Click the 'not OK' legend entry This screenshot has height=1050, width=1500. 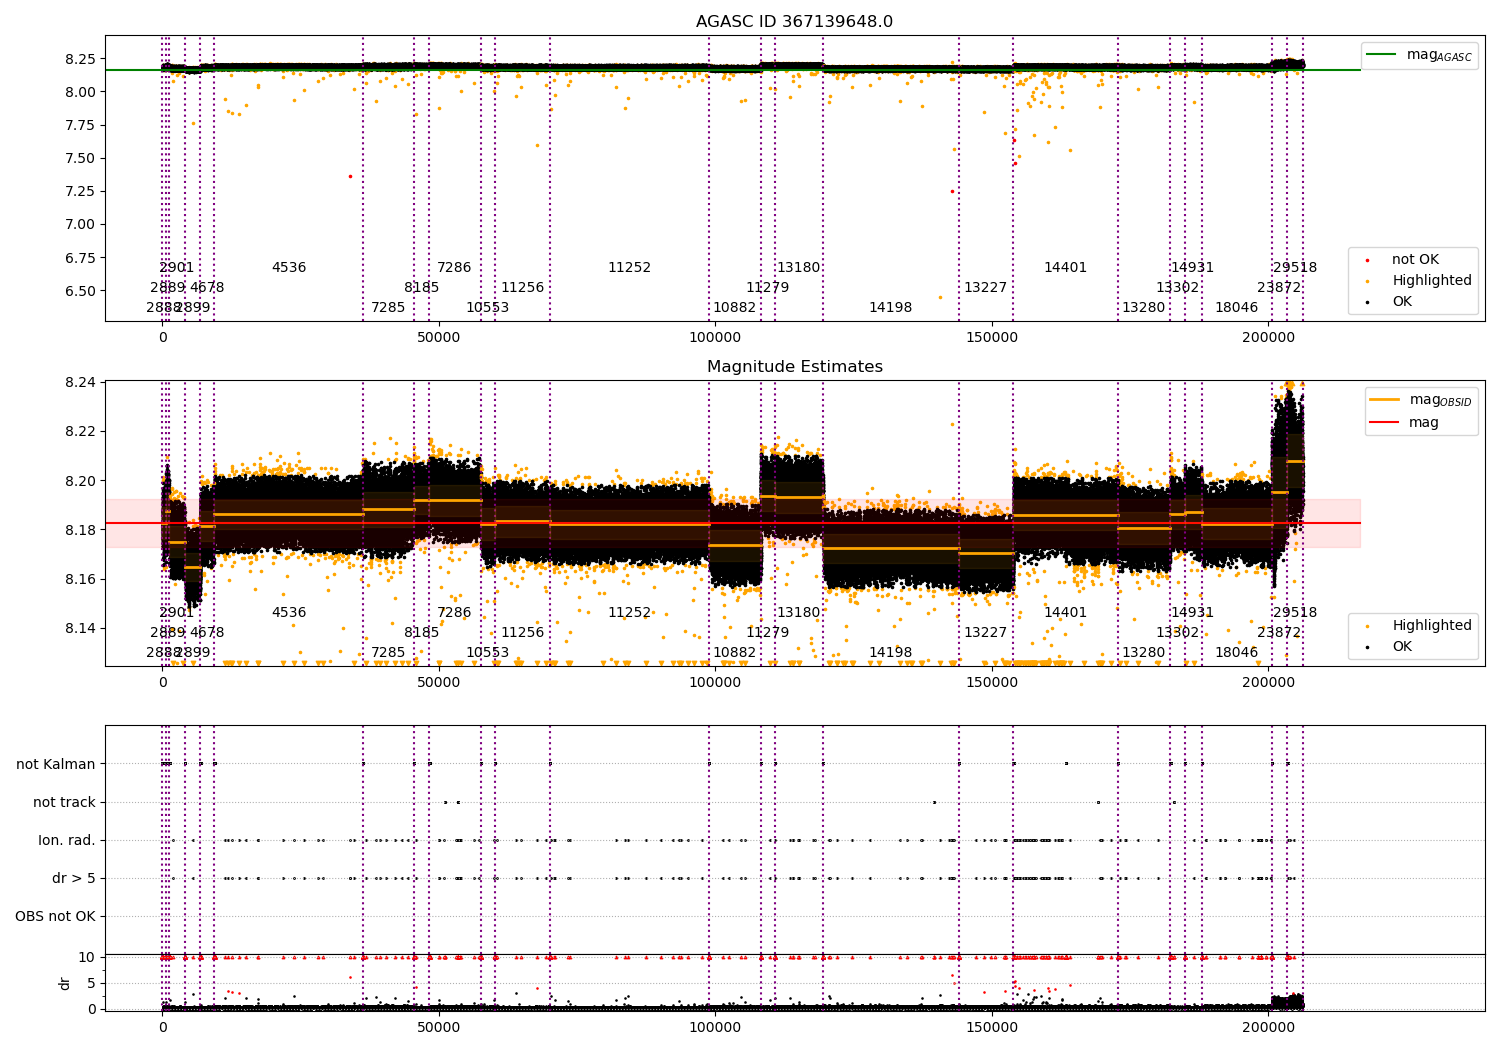click(1414, 260)
